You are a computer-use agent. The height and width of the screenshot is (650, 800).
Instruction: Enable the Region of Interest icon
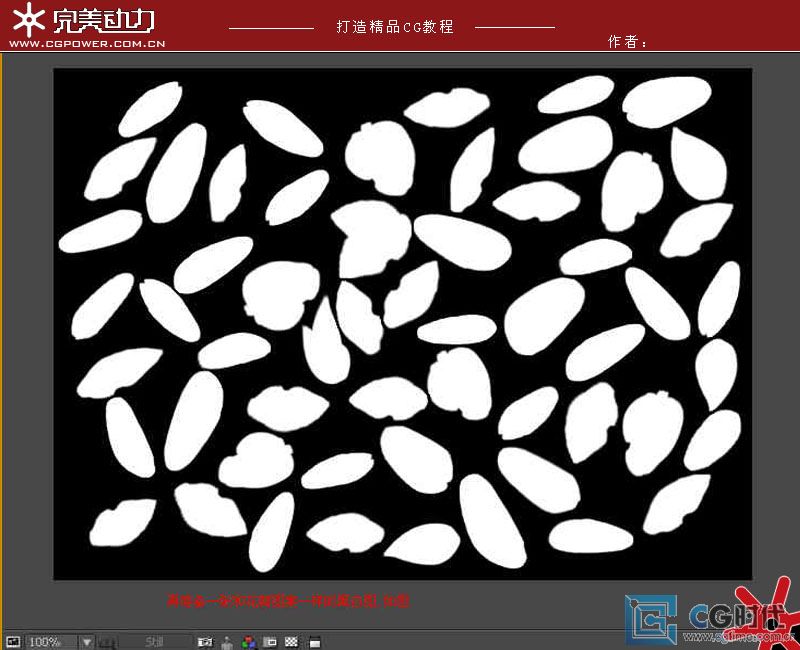tap(270, 642)
